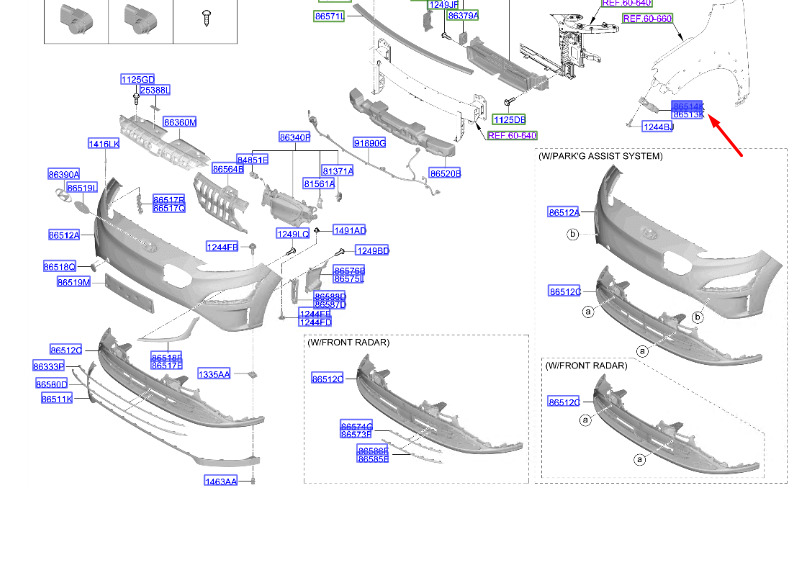Click part label 86340F

pyautogui.click(x=294, y=137)
